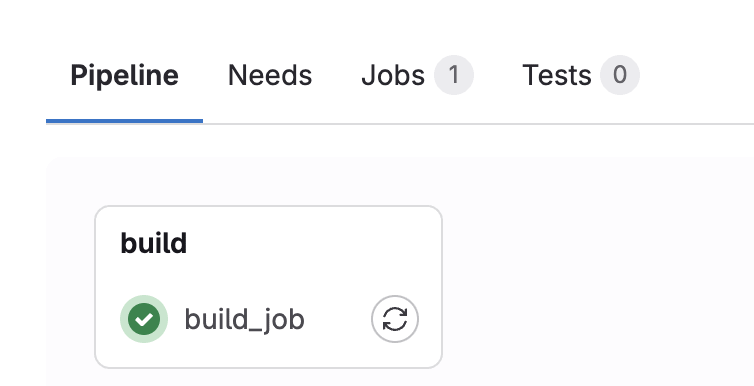754x386 pixels.
Task: View job details via the build_job text
Action: click(x=244, y=319)
